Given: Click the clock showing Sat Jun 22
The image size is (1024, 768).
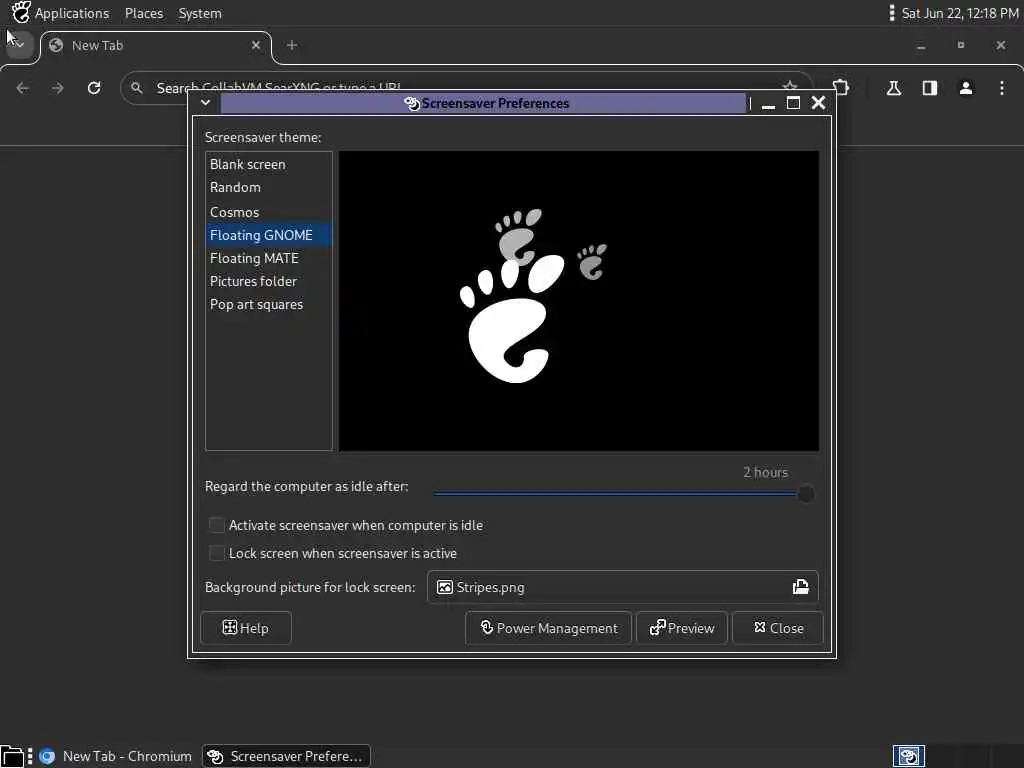Looking at the screenshot, I should (x=959, y=13).
